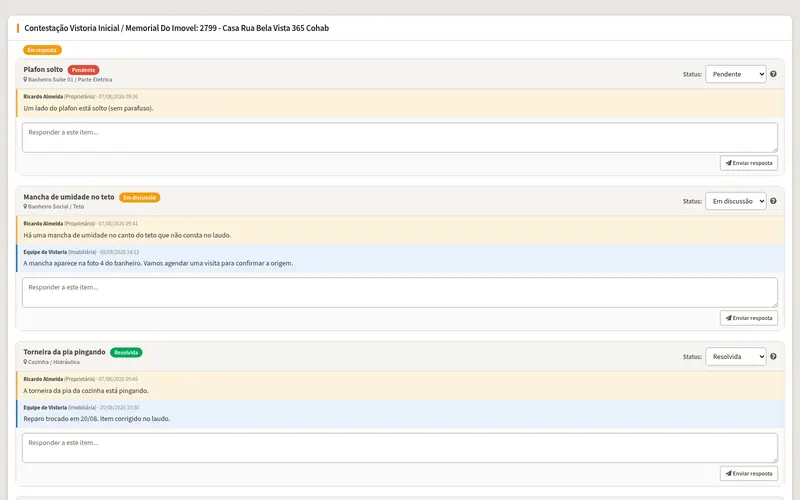Click 'Banheiro Social / Teto' location text

coord(56,207)
